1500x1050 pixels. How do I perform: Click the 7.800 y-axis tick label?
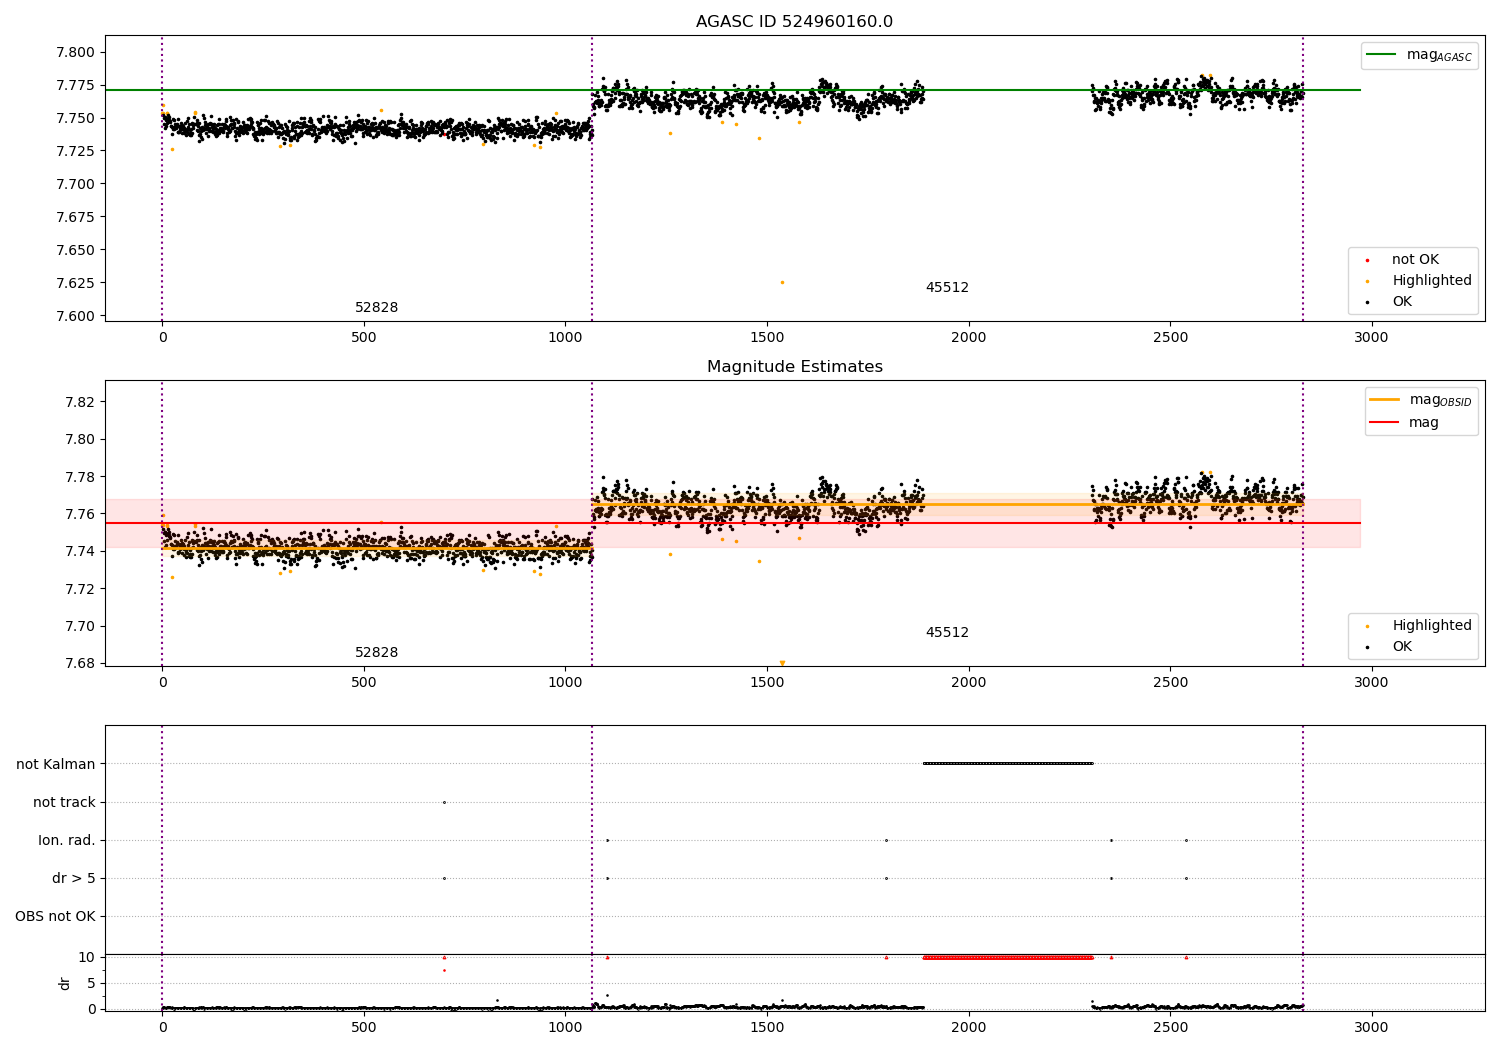point(75,52)
